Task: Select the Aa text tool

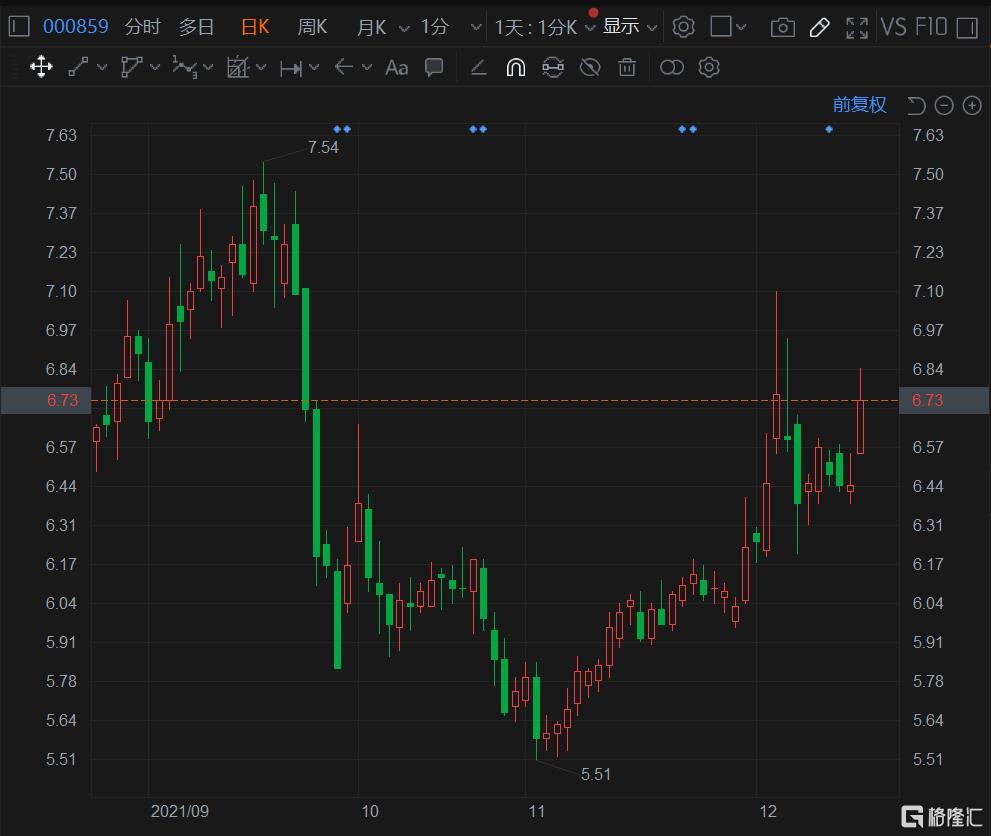Action: point(396,67)
